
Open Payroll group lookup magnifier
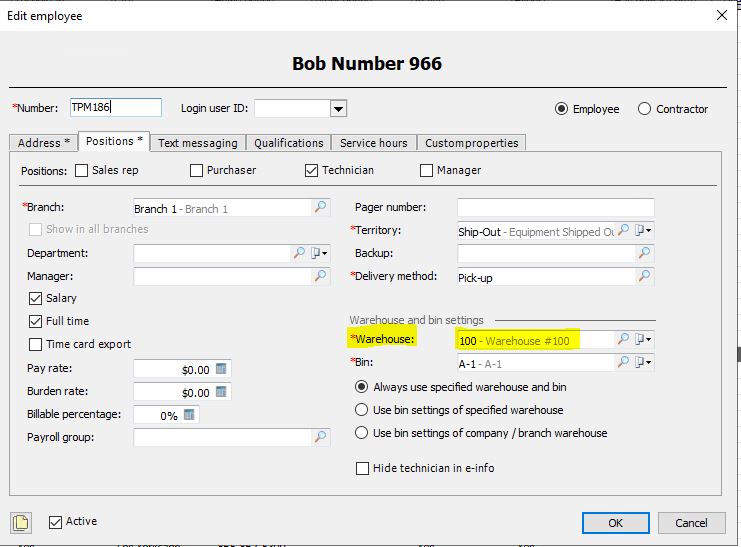pyautogui.click(x=320, y=437)
